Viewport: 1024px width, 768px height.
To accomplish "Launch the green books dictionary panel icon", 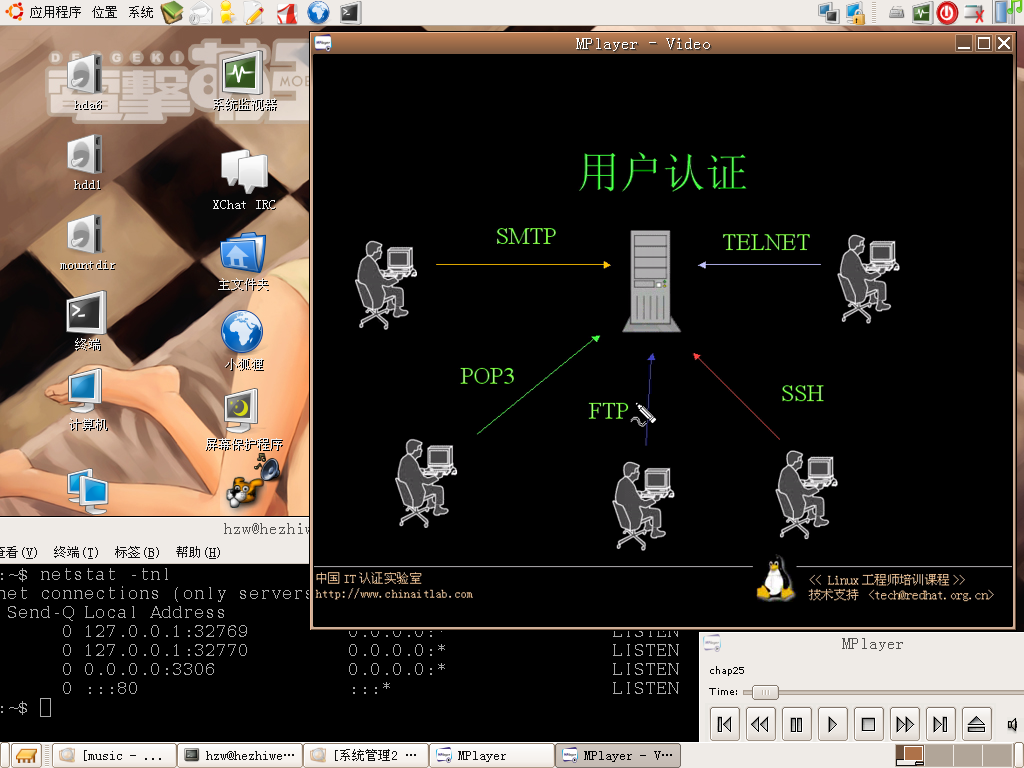I will [x=172, y=12].
